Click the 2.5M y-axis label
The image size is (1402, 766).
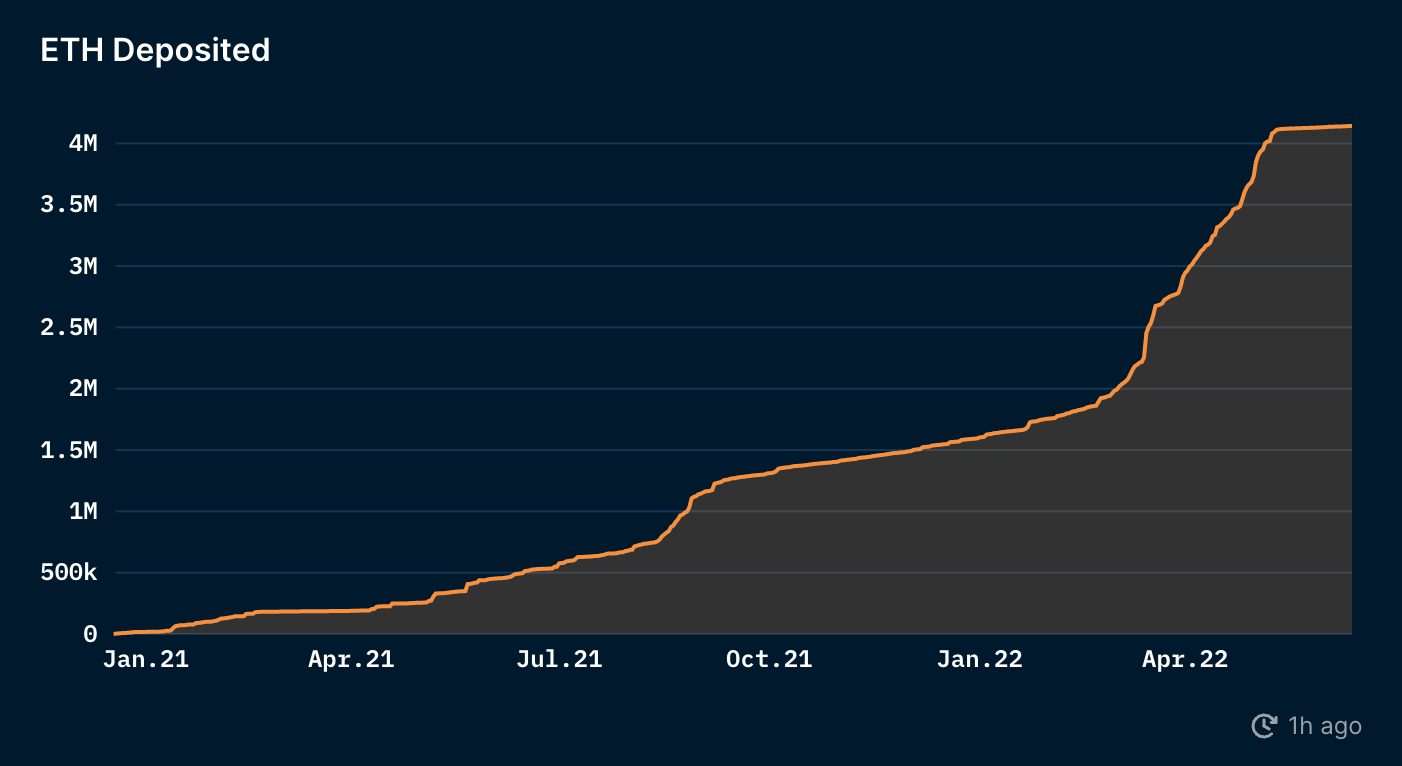click(69, 328)
